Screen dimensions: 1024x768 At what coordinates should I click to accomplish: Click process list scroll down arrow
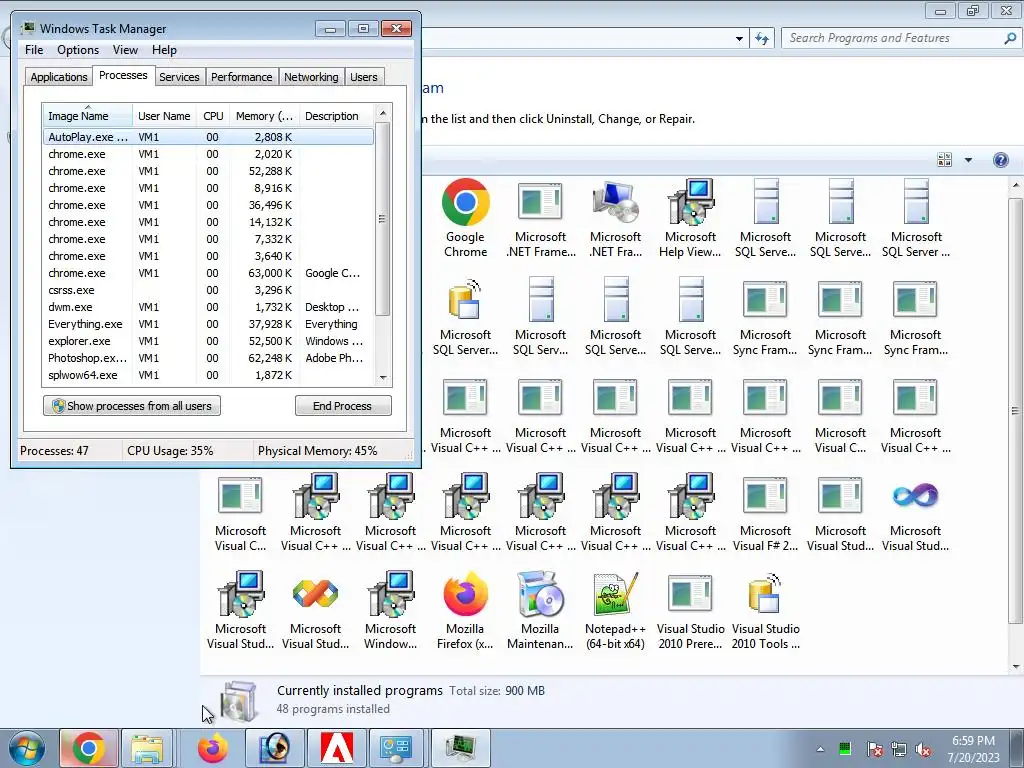point(383,377)
